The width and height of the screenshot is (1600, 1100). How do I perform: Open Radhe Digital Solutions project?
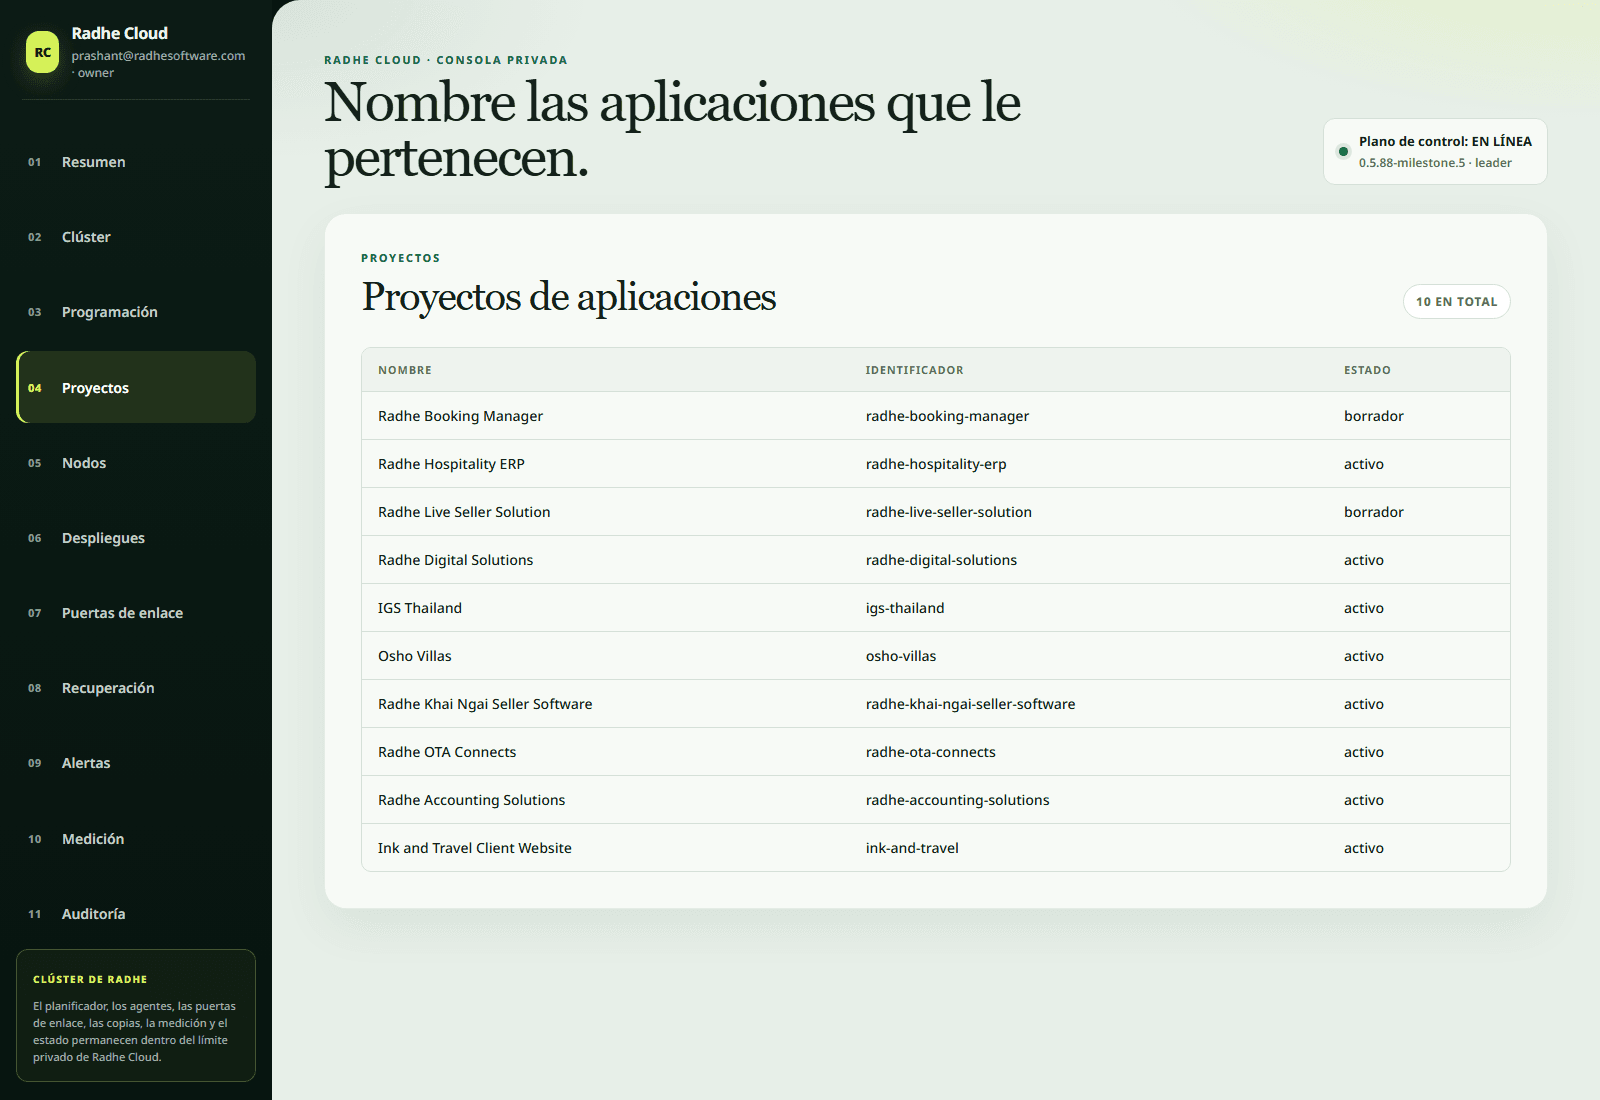(936, 560)
